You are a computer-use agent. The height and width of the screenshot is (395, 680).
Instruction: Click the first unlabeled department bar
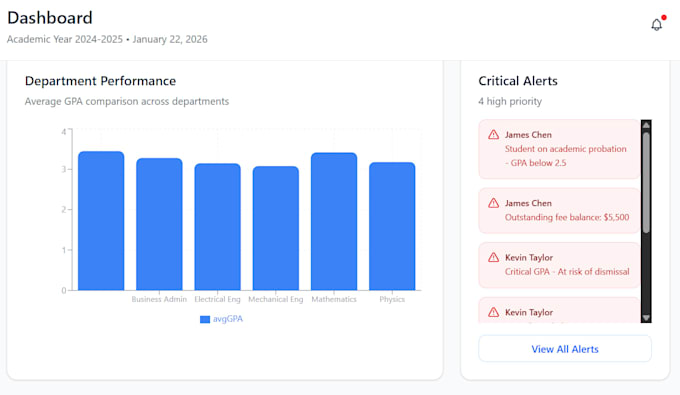(101, 221)
